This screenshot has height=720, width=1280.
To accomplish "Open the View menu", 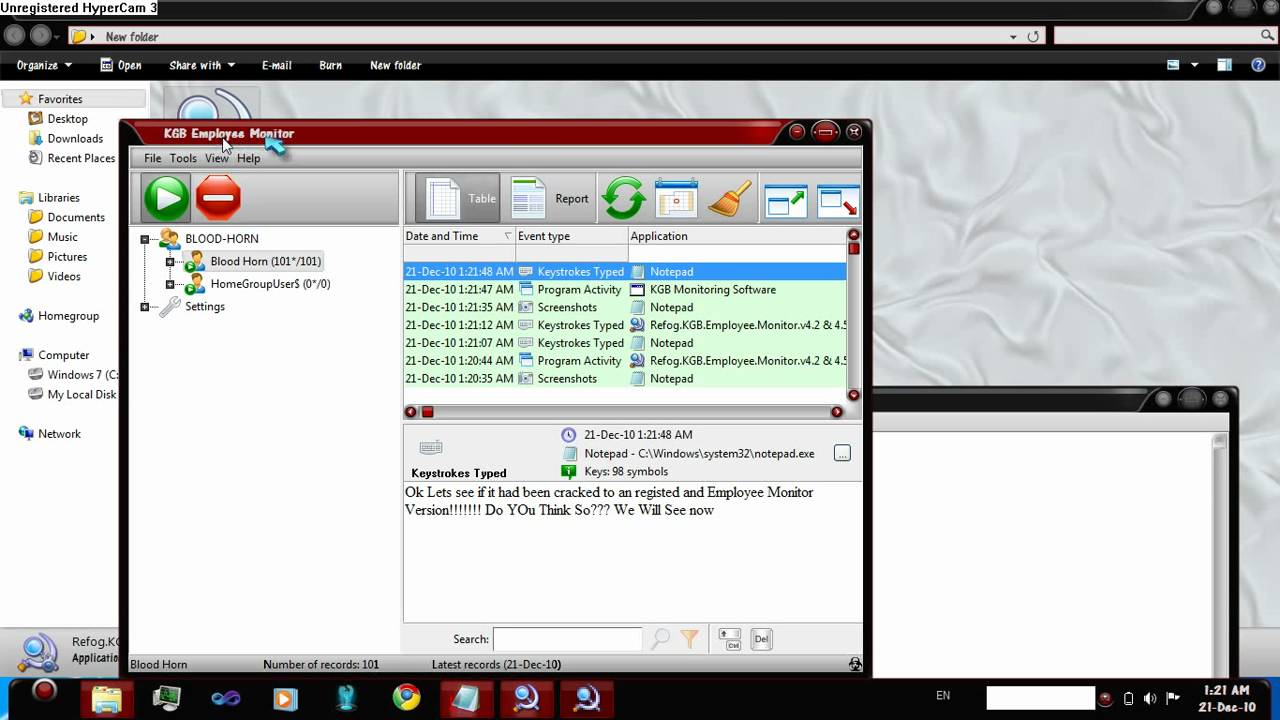I will pyautogui.click(x=217, y=158).
